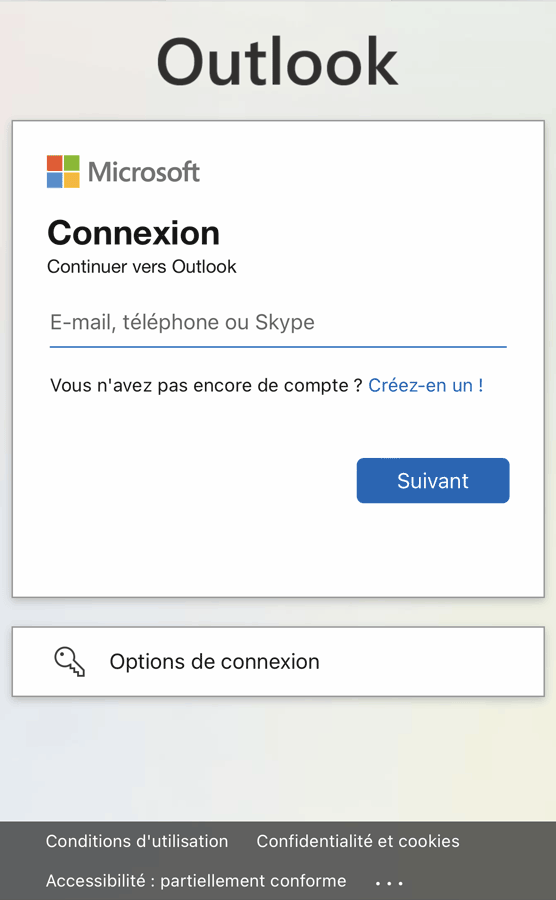Open the three-dots more footer options
556x900 pixels.
point(389,883)
